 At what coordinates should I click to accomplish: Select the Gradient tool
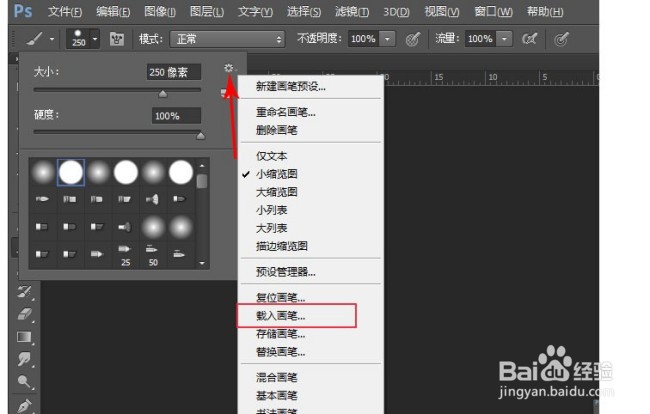pos(25,337)
